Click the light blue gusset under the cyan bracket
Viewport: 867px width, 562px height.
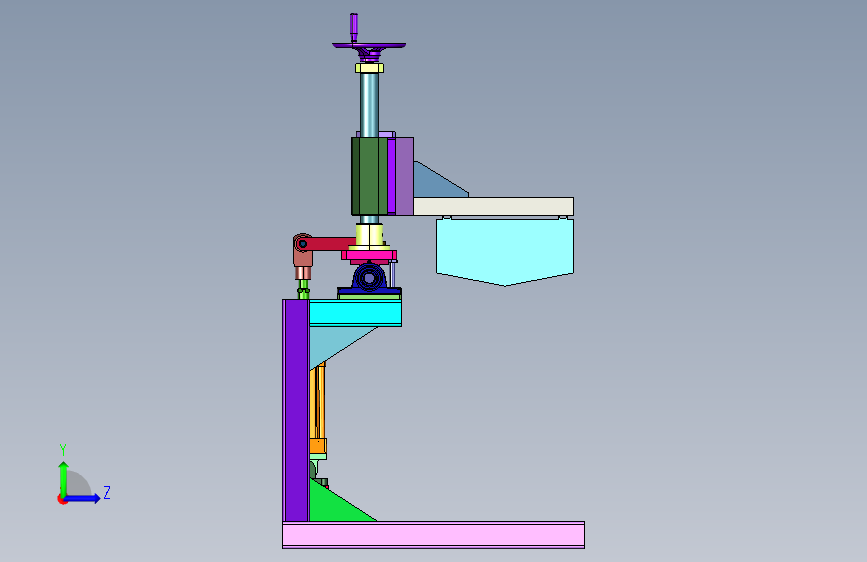[336, 344]
